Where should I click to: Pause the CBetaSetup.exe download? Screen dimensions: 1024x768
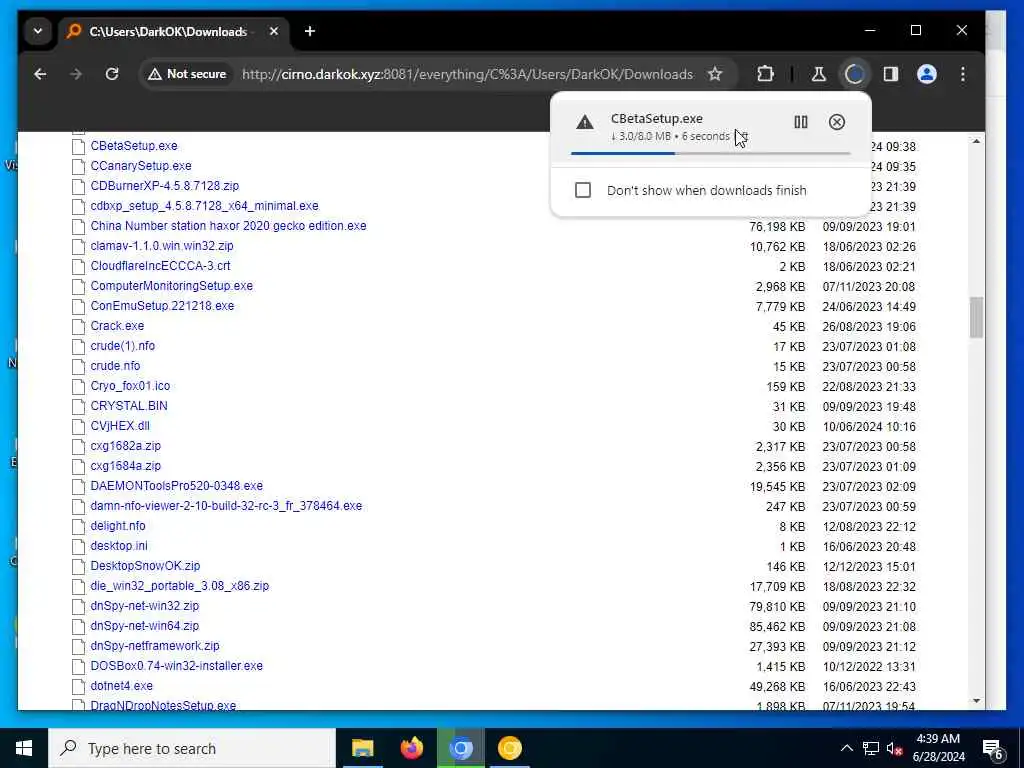(x=801, y=122)
